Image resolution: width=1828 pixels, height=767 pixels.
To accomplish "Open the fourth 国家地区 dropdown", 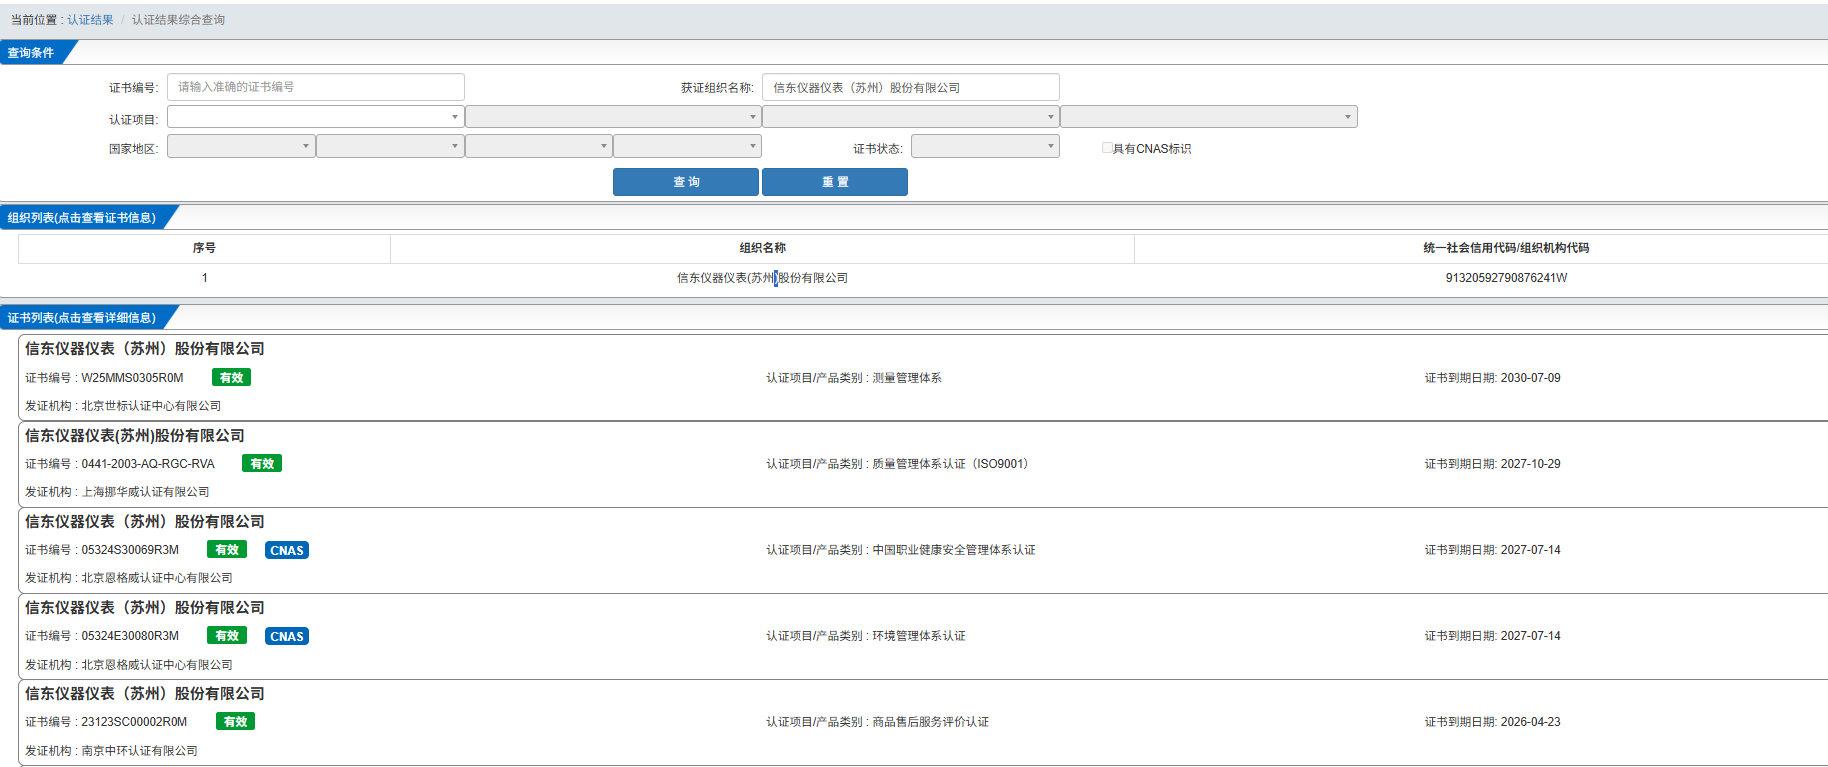I will coord(687,146).
